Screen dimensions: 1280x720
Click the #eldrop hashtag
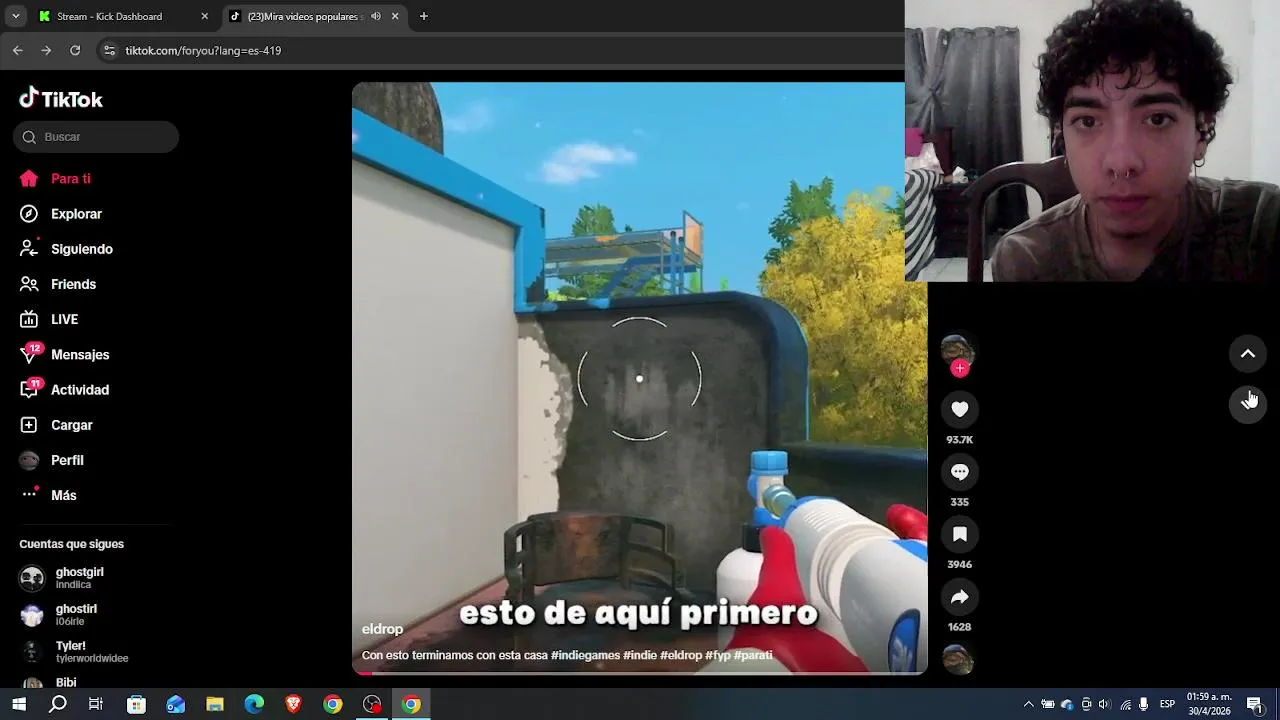pyautogui.click(x=681, y=655)
